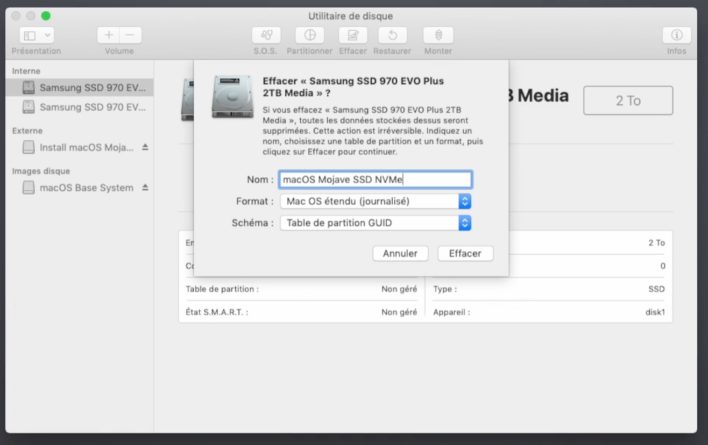This screenshot has width=708, height=445.
Task: Eject Install macOS Moja... volume
Action: pyautogui.click(x=145, y=147)
